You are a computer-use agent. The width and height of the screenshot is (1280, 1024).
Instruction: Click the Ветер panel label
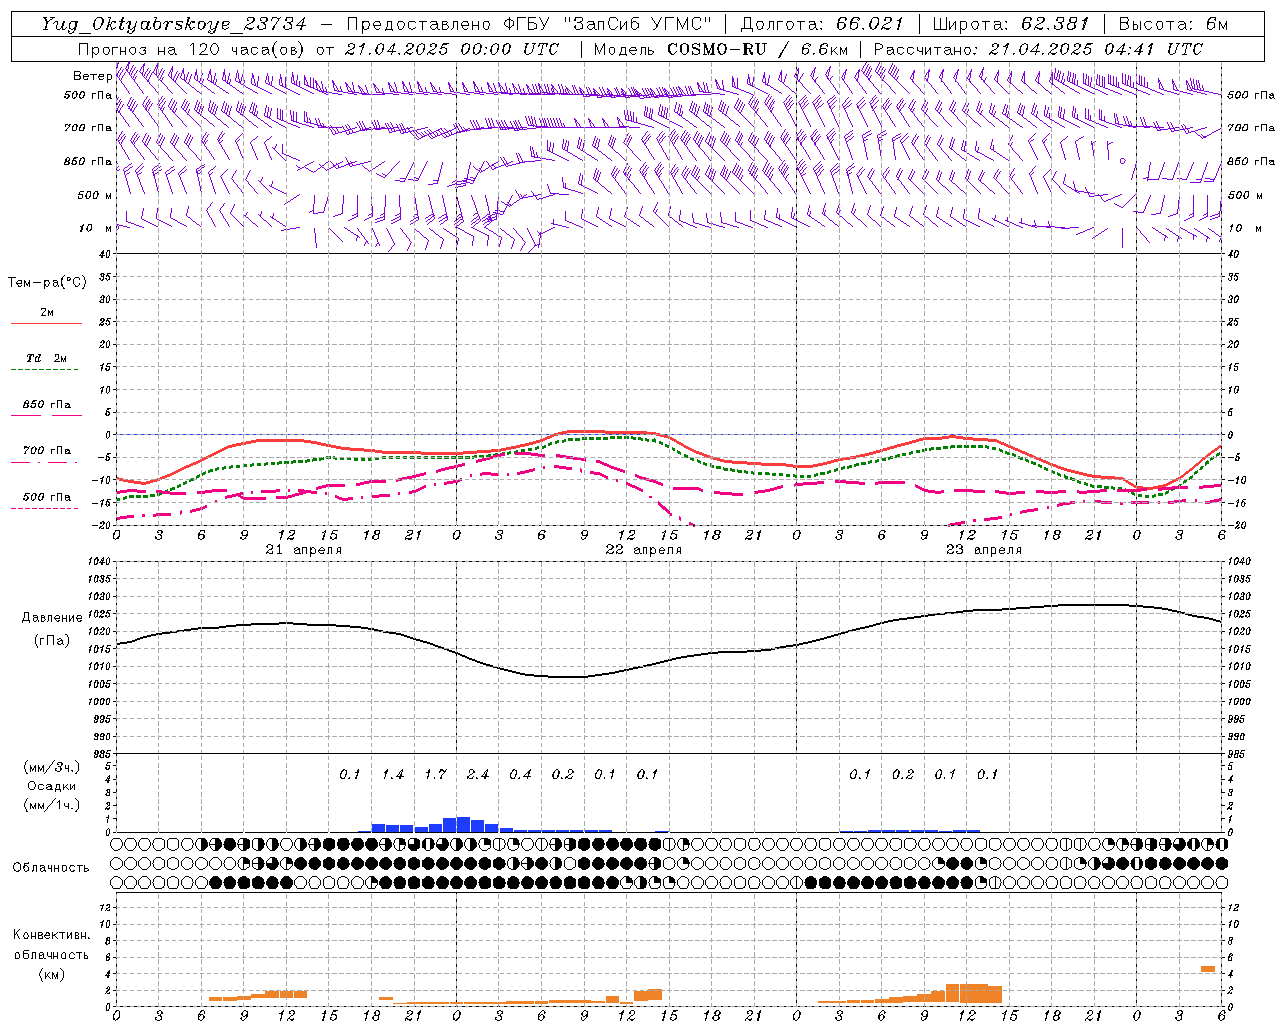(92, 76)
